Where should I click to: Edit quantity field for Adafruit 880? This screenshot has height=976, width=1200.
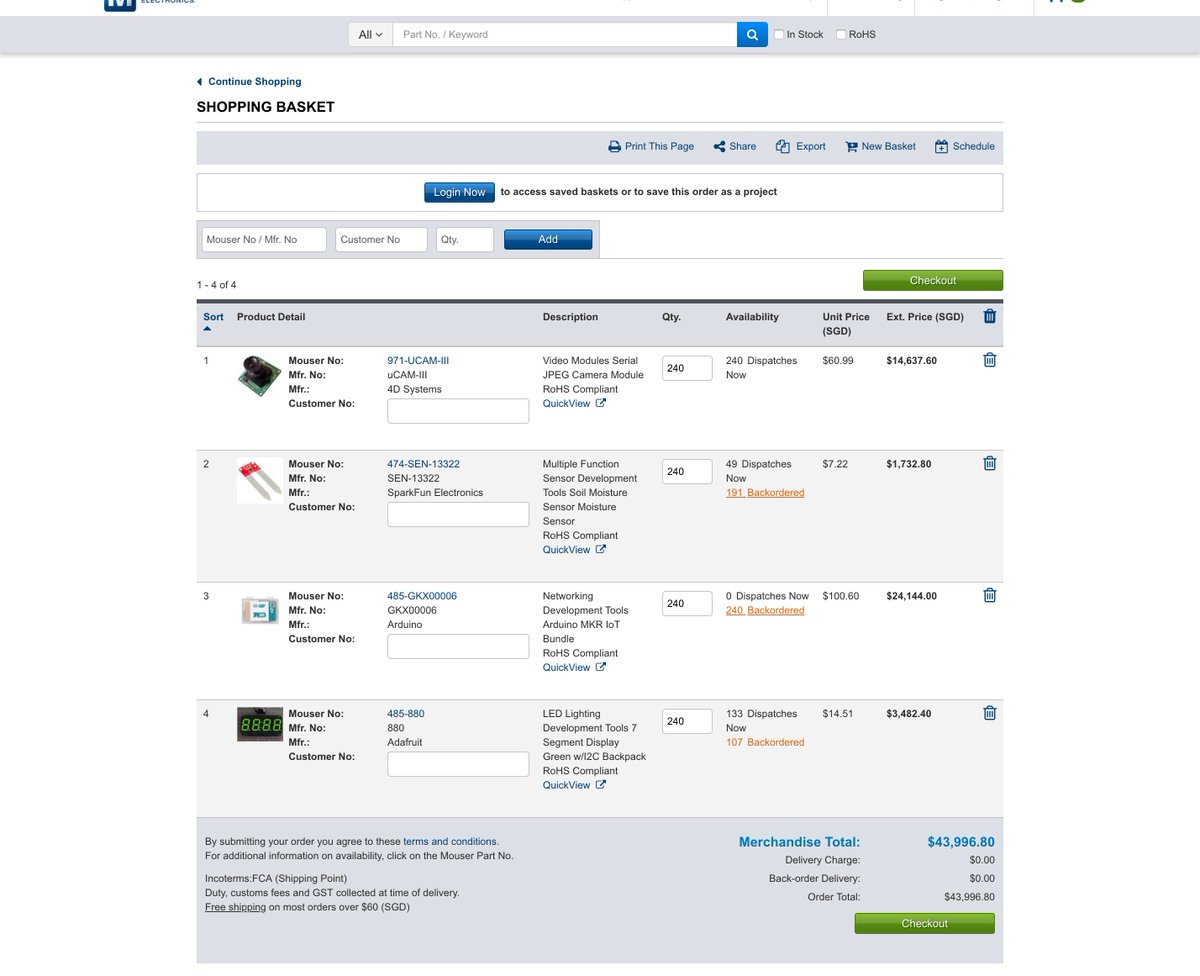tap(687, 721)
